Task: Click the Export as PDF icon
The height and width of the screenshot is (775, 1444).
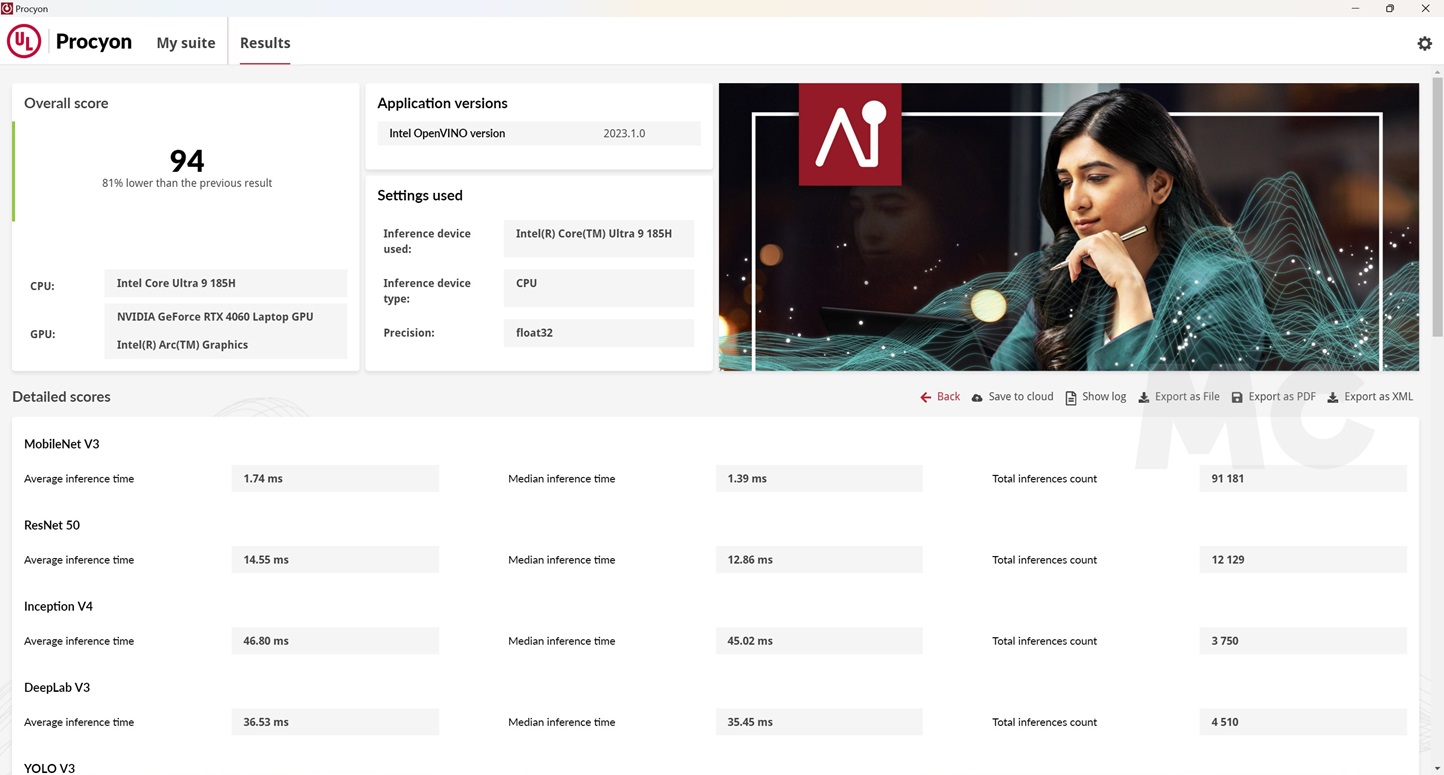Action: (1237, 397)
